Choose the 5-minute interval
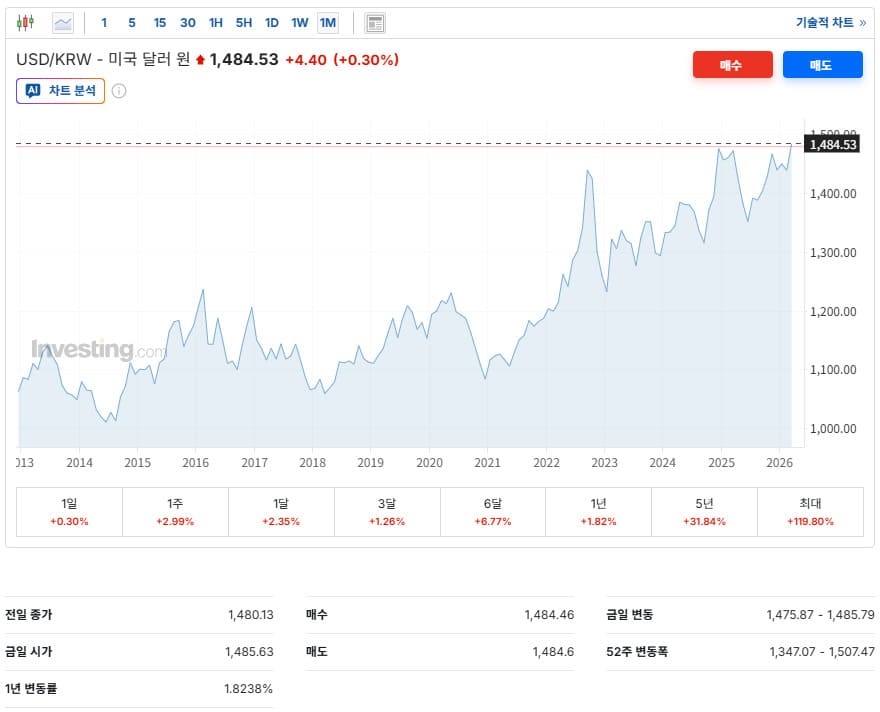This screenshot has width=880, height=712. 132,22
